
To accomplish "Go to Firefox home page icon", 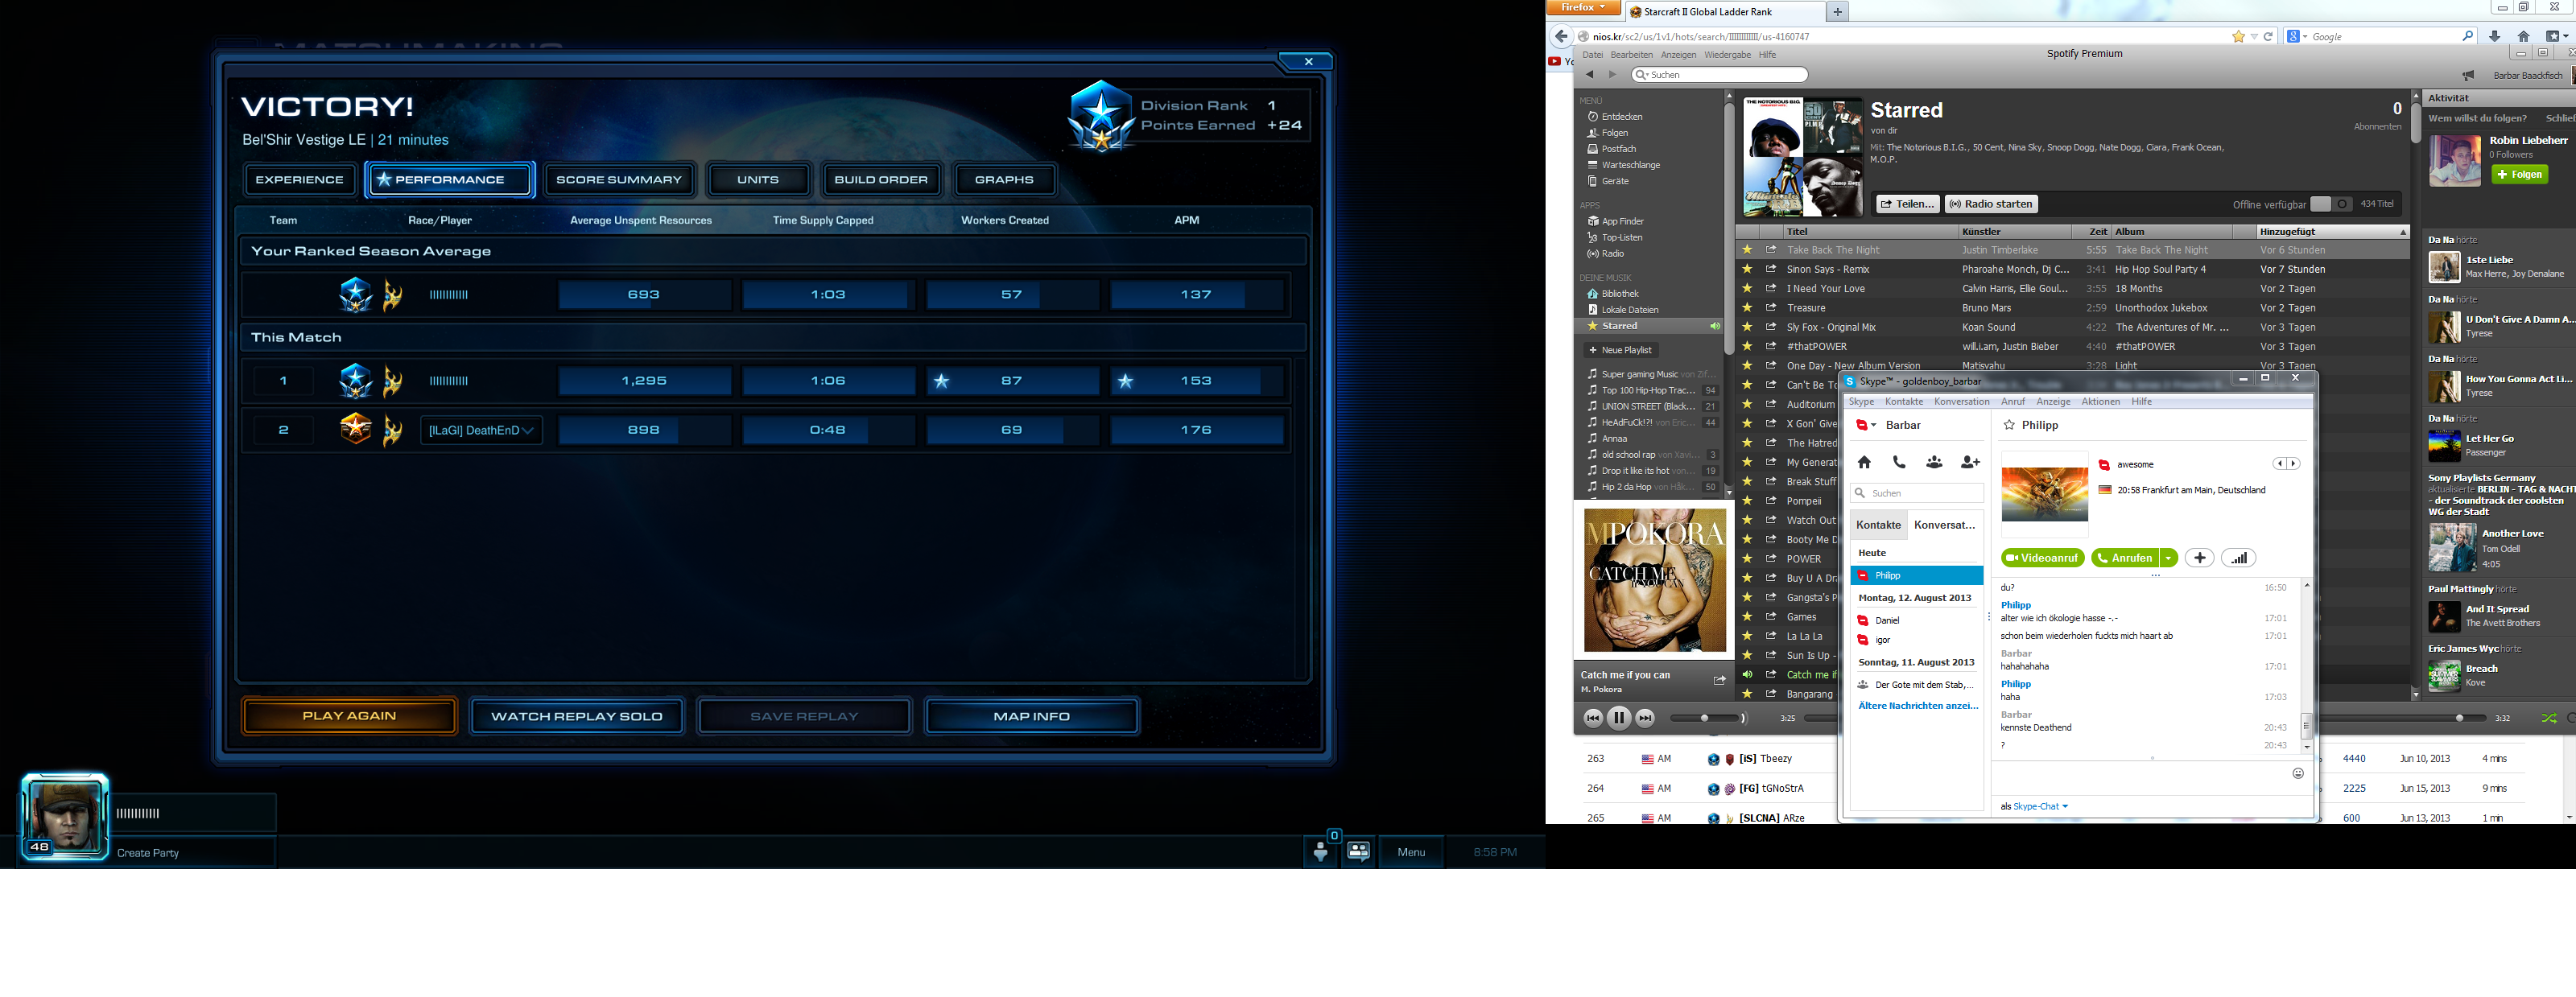I will (x=2523, y=36).
